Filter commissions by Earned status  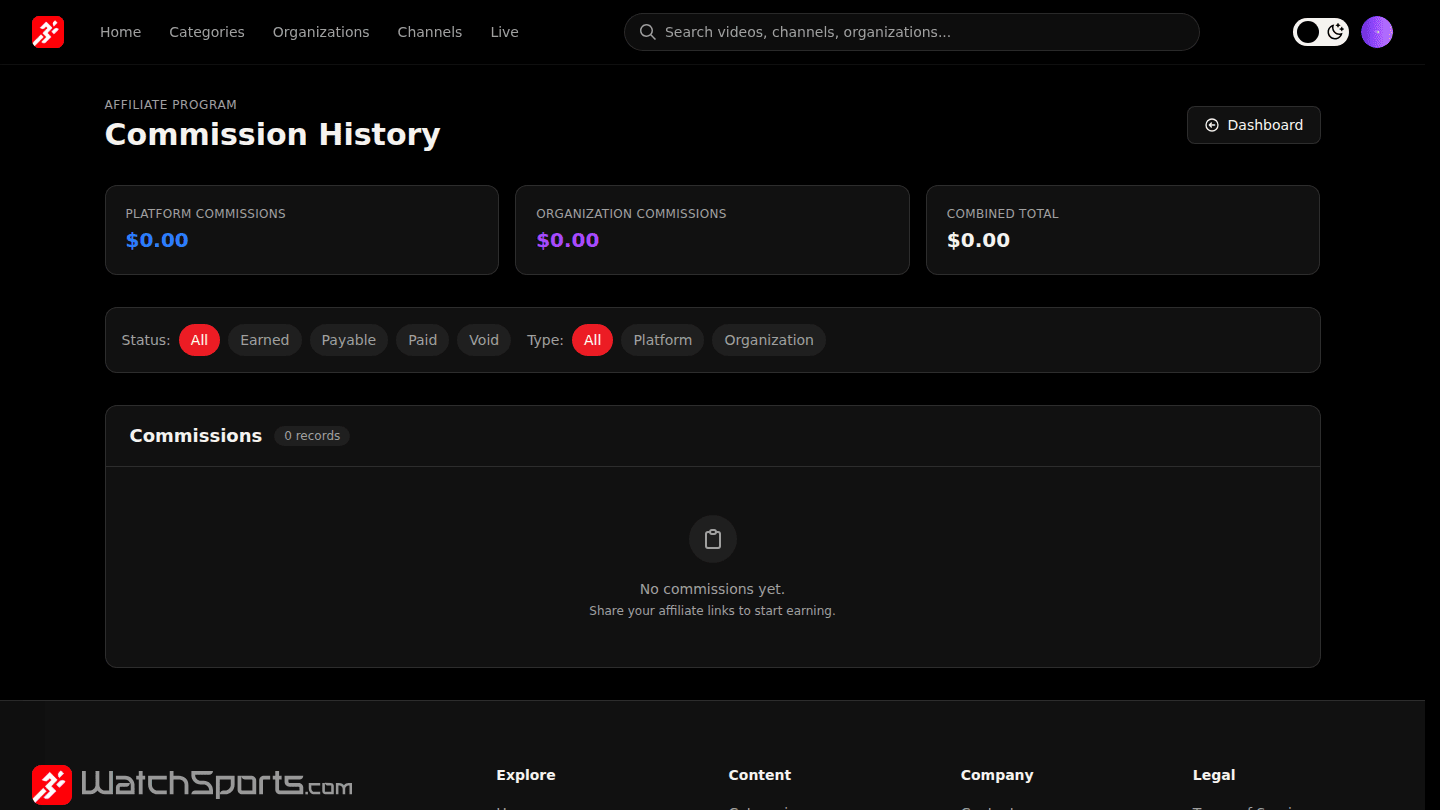pos(264,340)
